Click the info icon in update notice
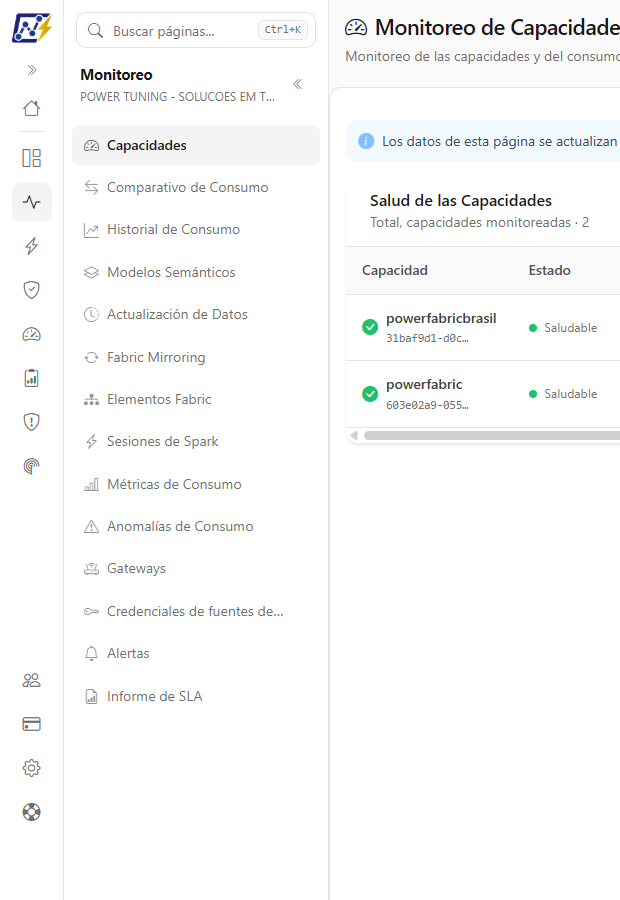This screenshot has width=620, height=900. (x=366, y=141)
